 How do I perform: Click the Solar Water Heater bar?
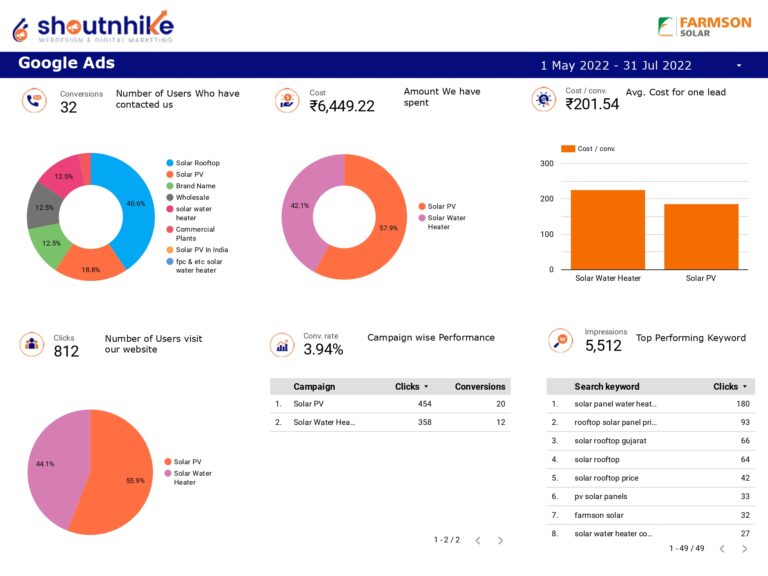tap(607, 229)
